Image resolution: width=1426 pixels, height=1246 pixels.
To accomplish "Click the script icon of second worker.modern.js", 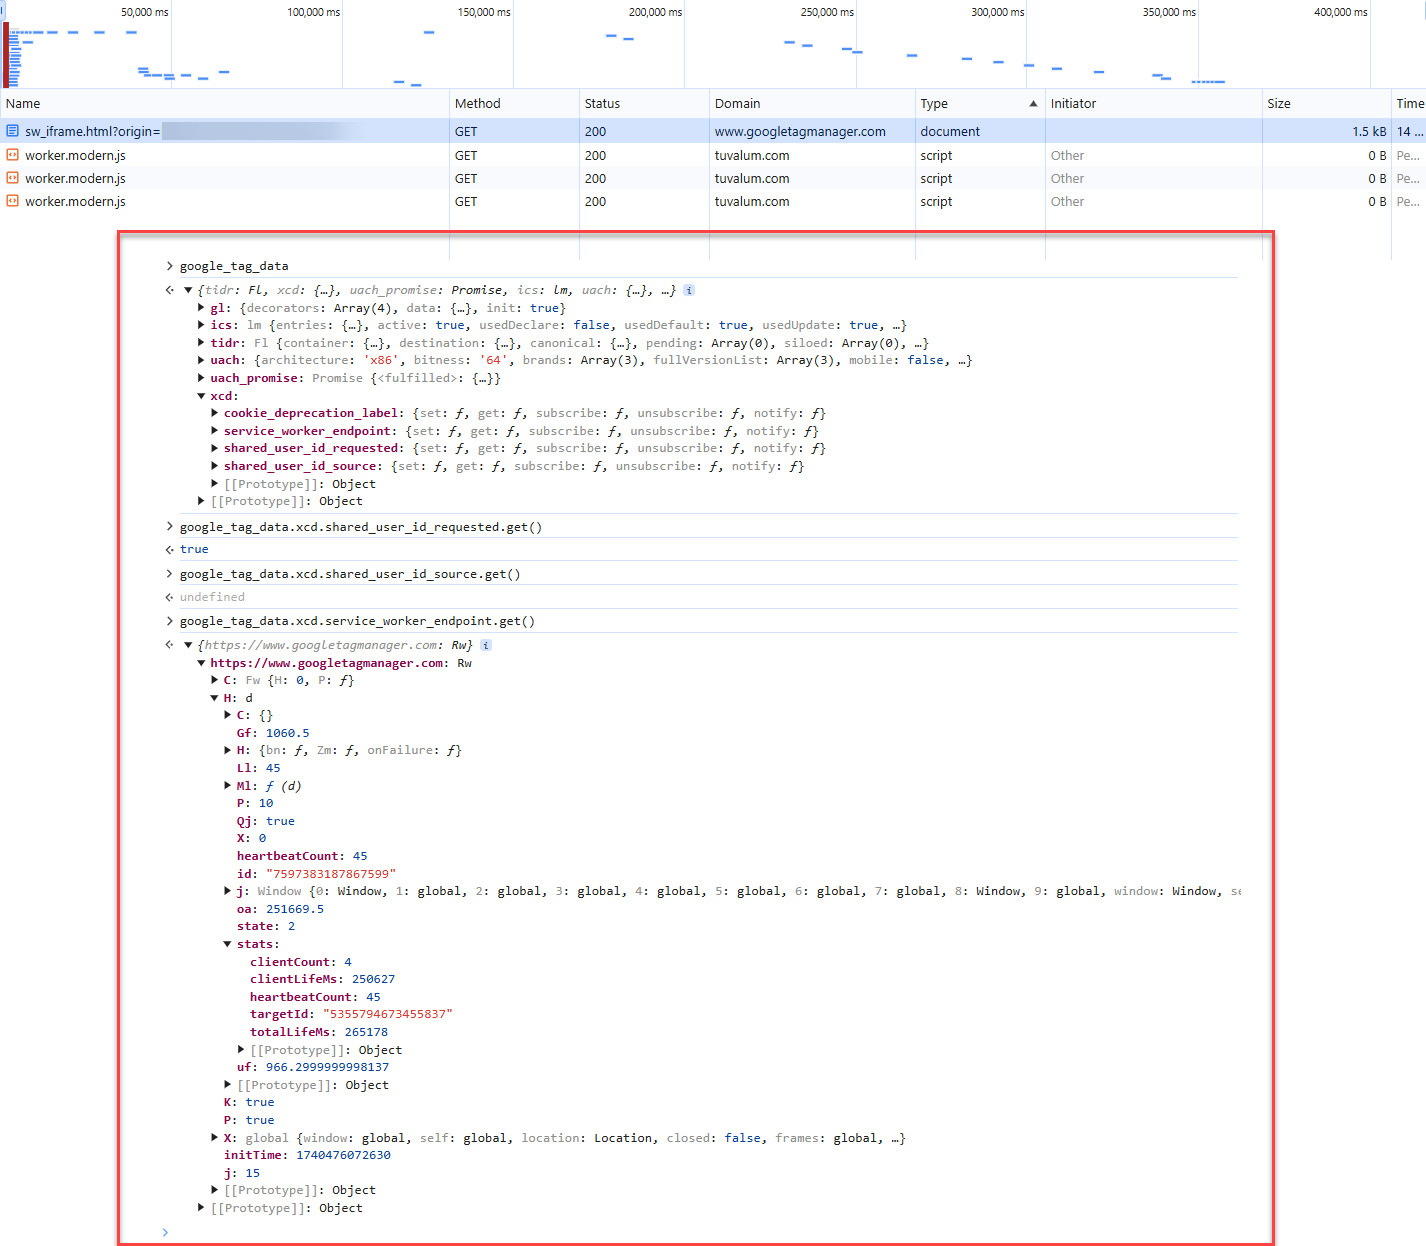I will tap(13, 178).
